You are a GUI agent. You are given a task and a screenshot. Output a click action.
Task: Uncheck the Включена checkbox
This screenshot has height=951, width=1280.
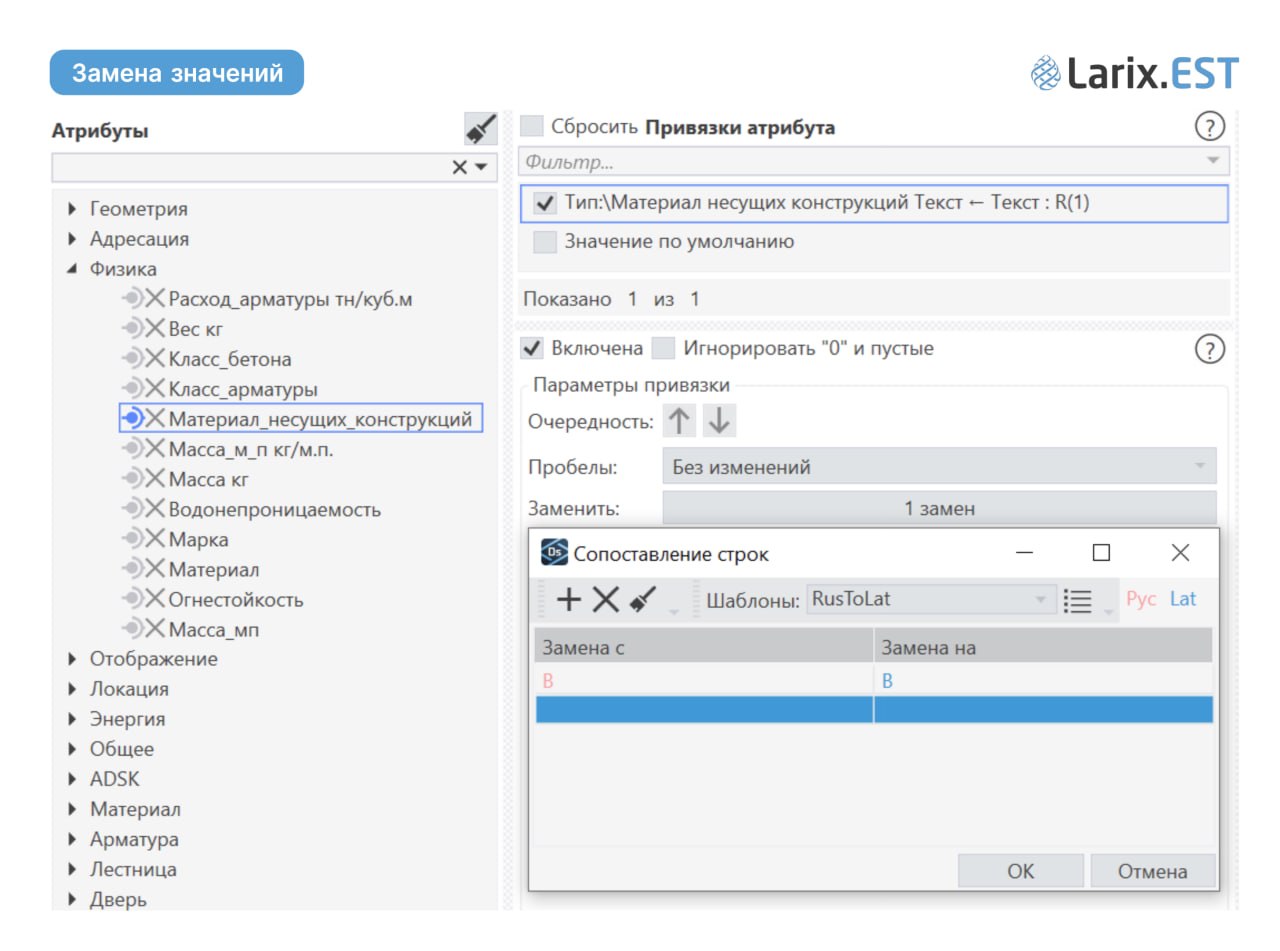532,348
